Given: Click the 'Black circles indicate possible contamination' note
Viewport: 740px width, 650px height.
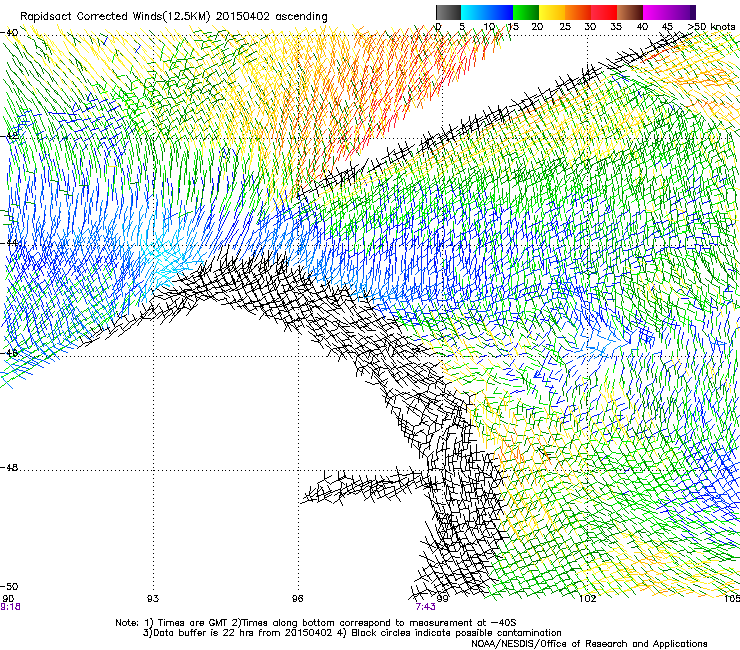Looking at the screenshot, I should point(451,633).
